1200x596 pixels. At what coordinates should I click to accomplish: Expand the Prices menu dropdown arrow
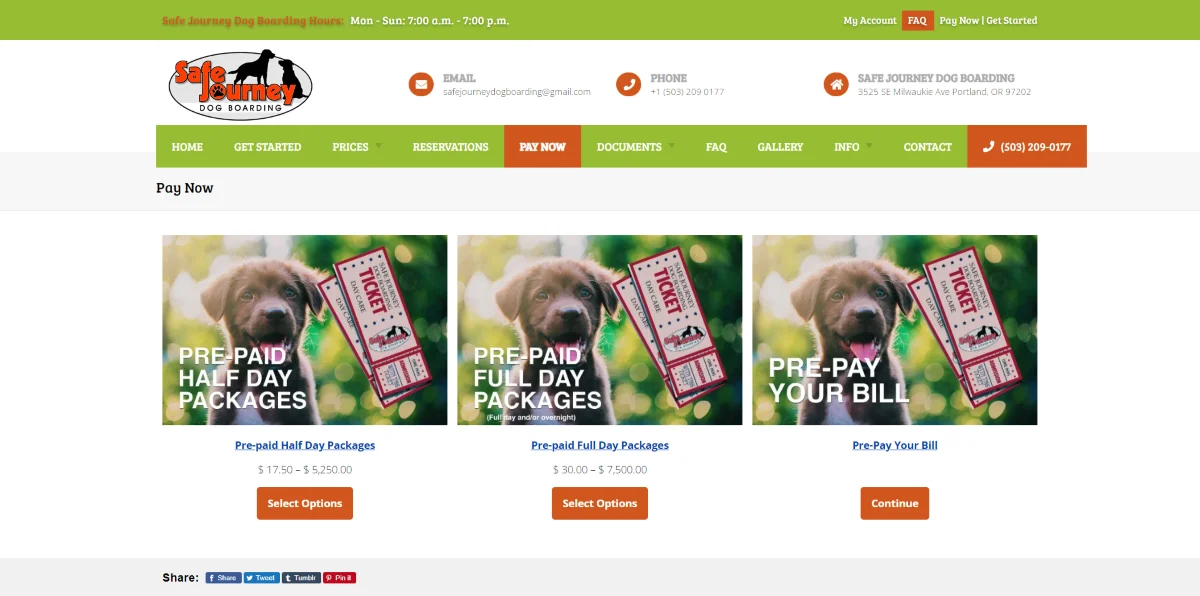pyautogui.click(x=378, y=146)
